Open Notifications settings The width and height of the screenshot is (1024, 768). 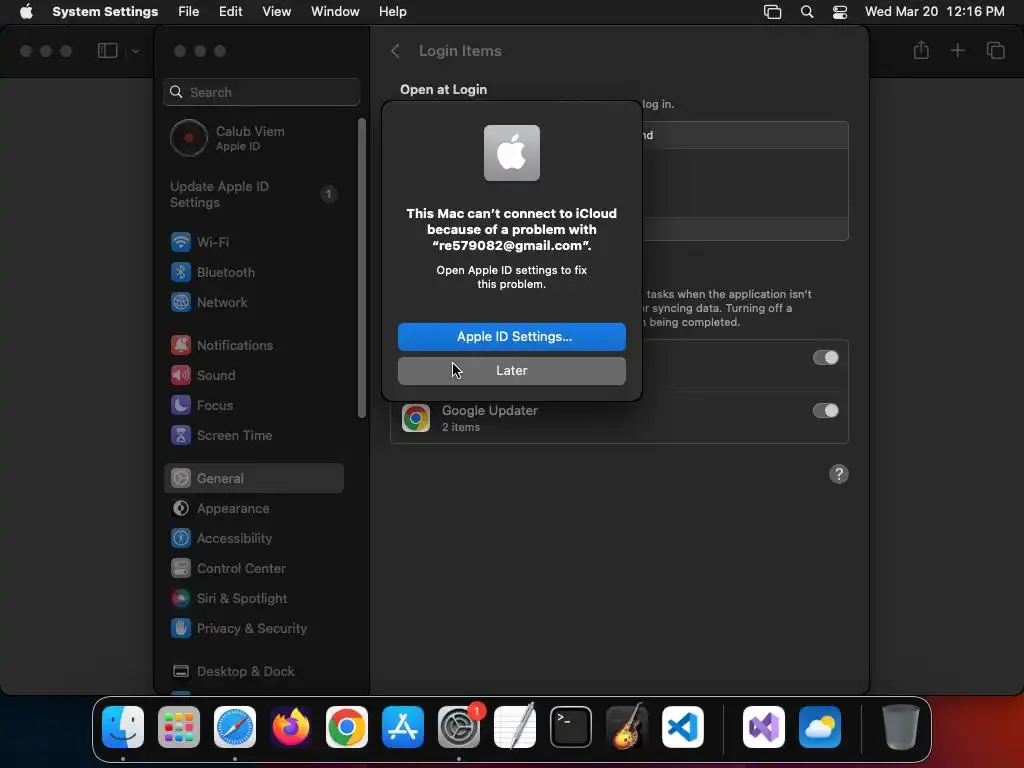[255, 345]
